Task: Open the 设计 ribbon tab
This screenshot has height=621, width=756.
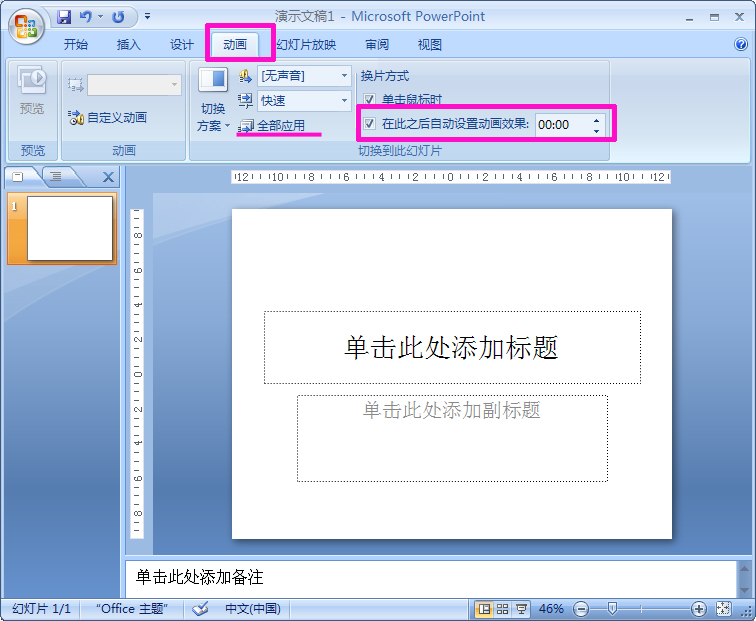Action: [182, 45]
